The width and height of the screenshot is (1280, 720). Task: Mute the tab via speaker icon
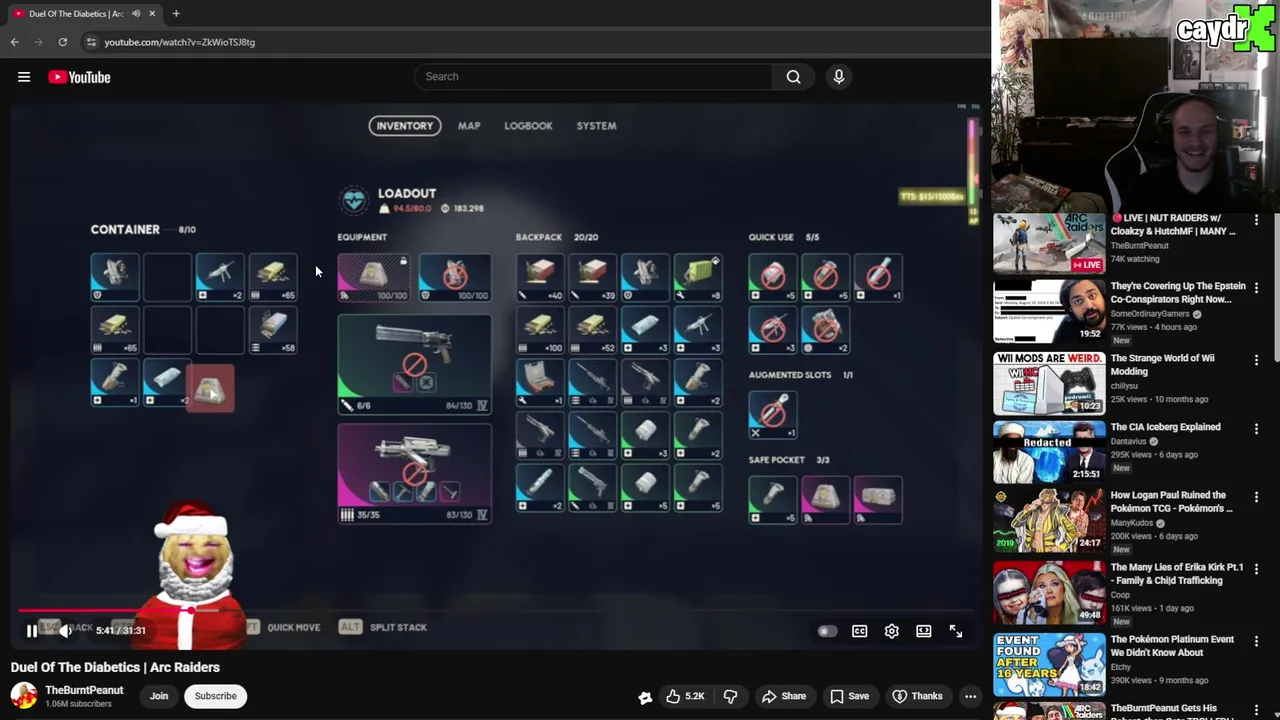(x=136, y=14)
